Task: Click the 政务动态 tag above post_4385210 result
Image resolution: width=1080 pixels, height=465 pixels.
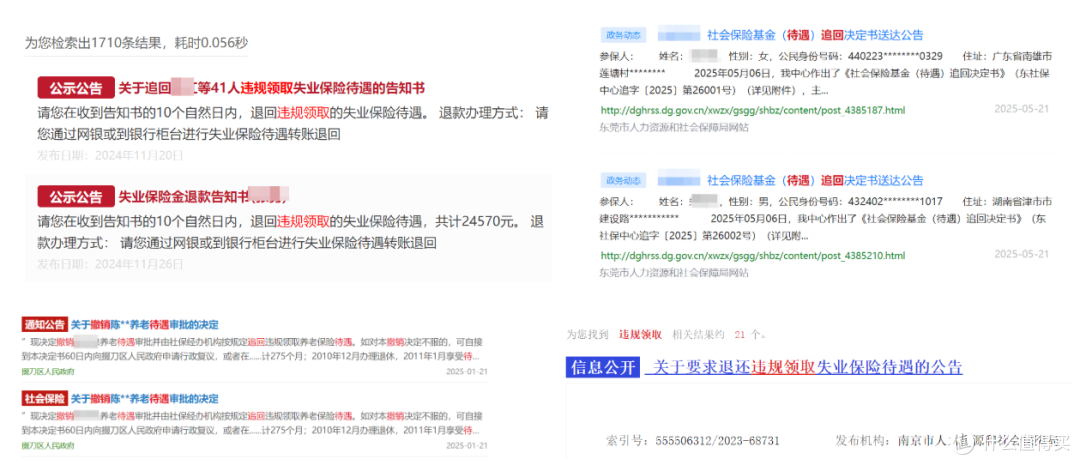Action: coord(623,180)
